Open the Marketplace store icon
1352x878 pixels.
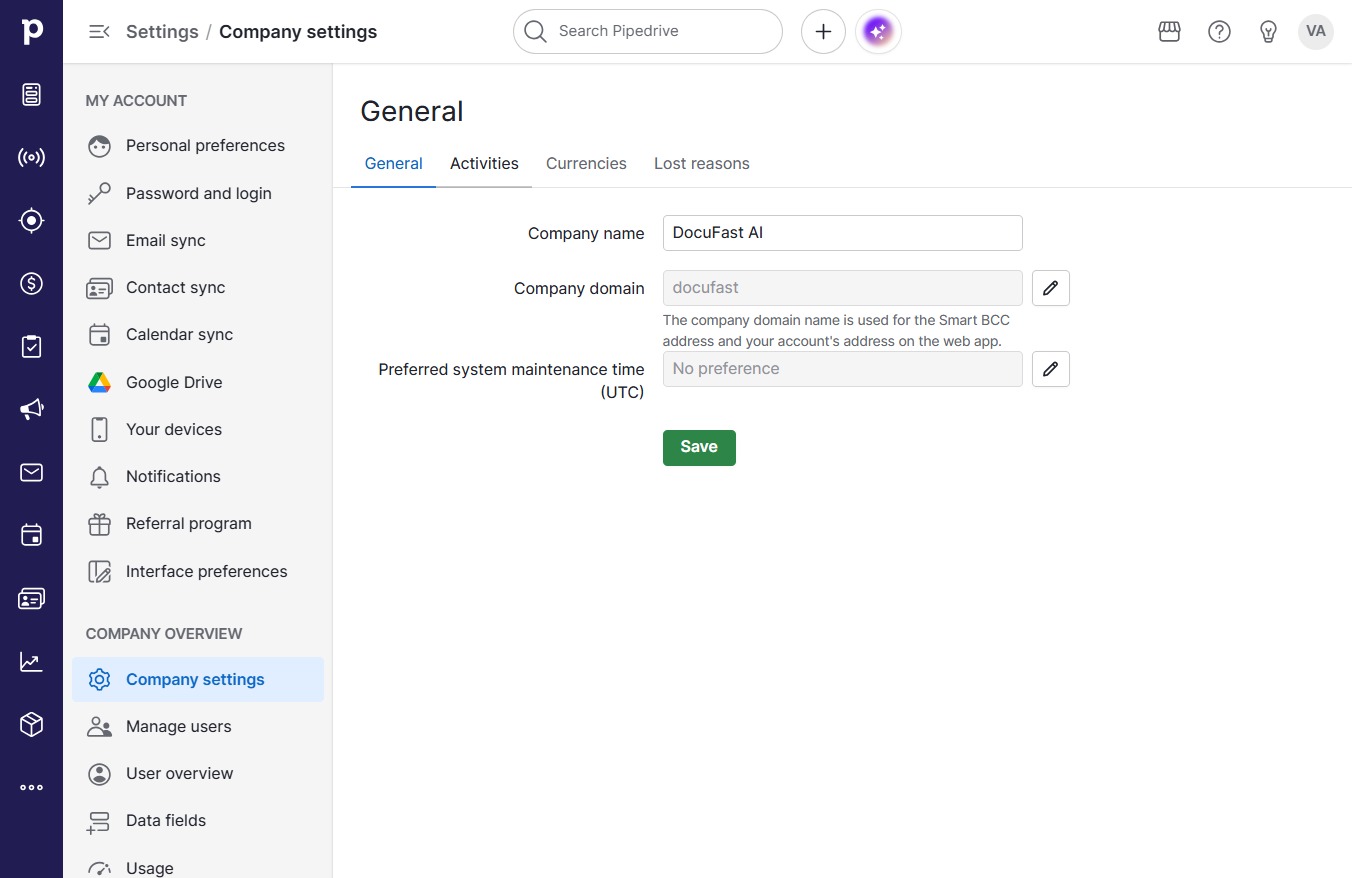coord(1169,32)
